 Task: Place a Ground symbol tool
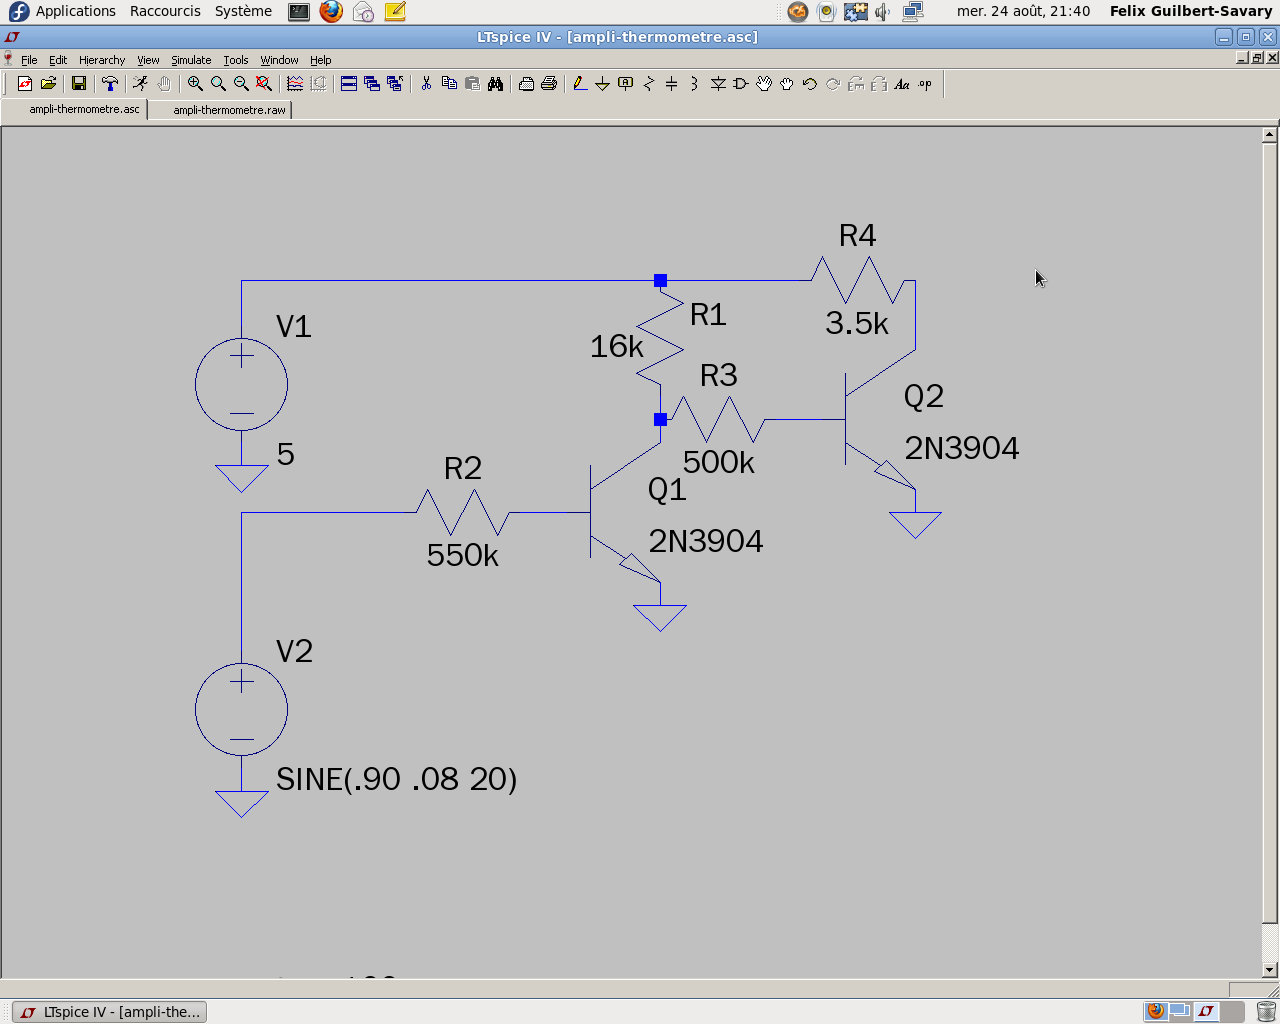[x=603, y=84]
